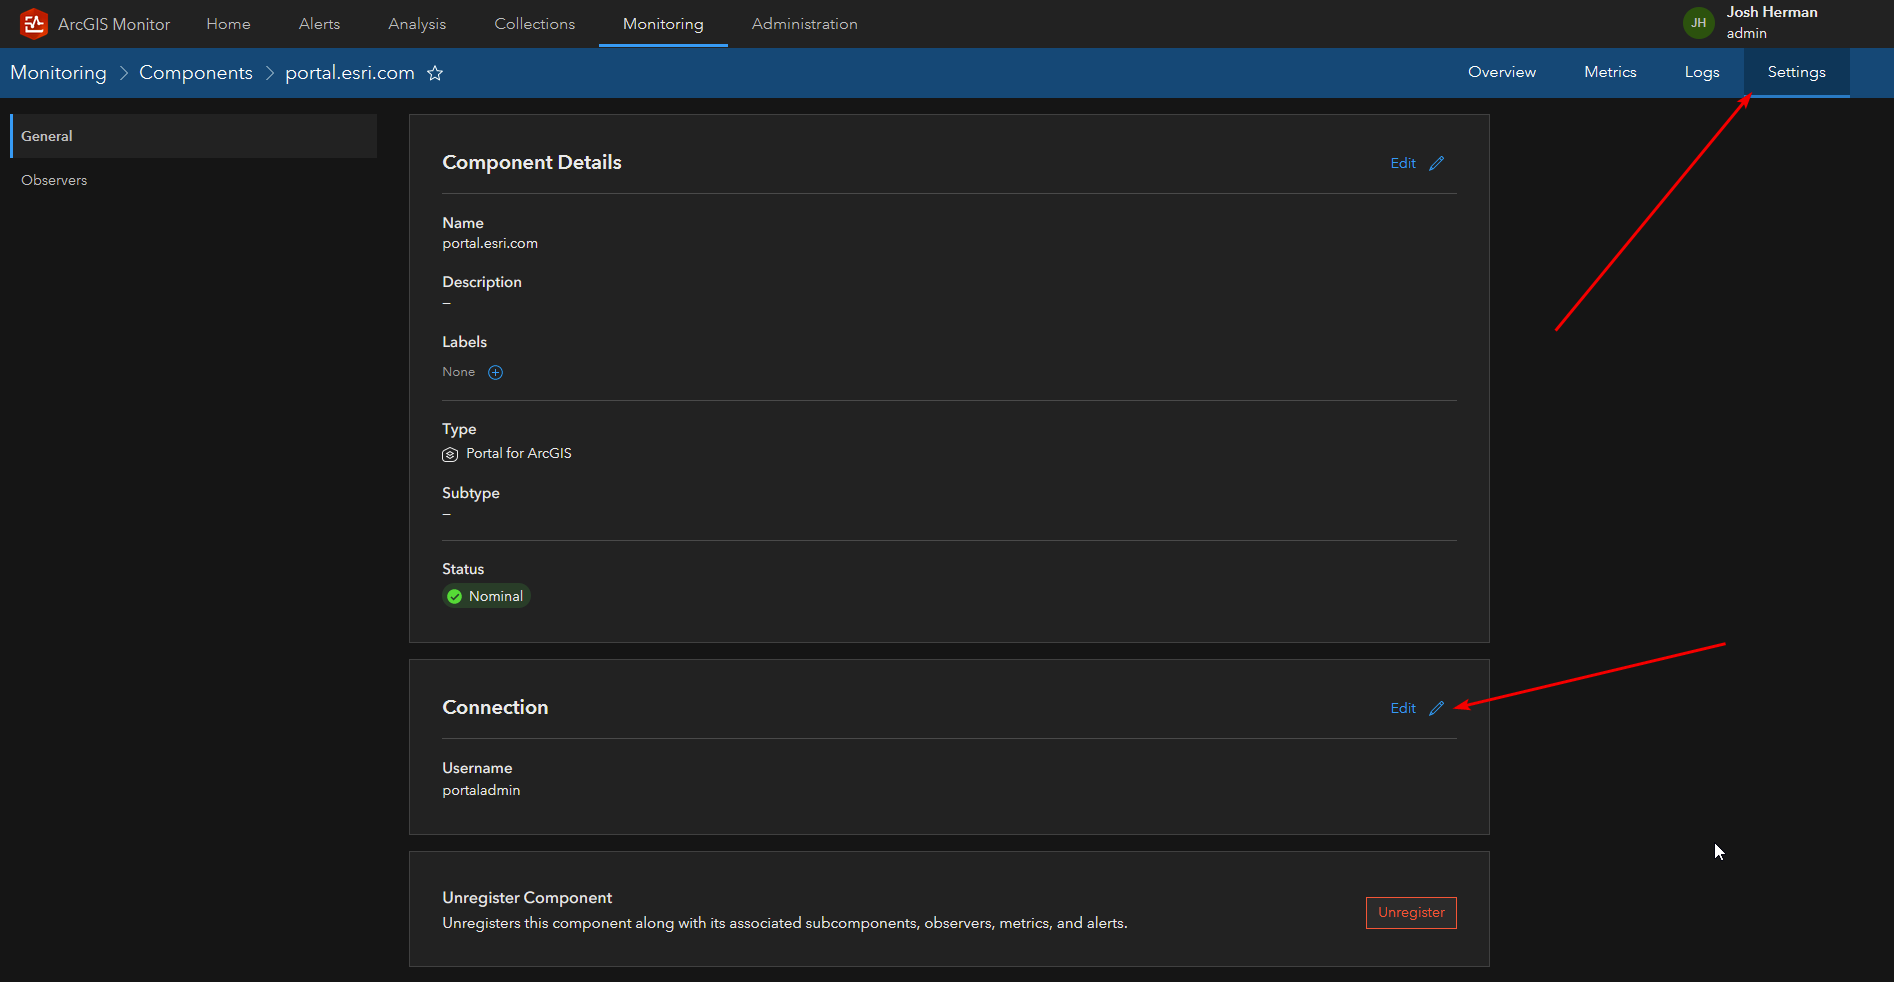The image size is (1894, 982).
Task: Click the JH user avatar
Action: point(1698,23)
